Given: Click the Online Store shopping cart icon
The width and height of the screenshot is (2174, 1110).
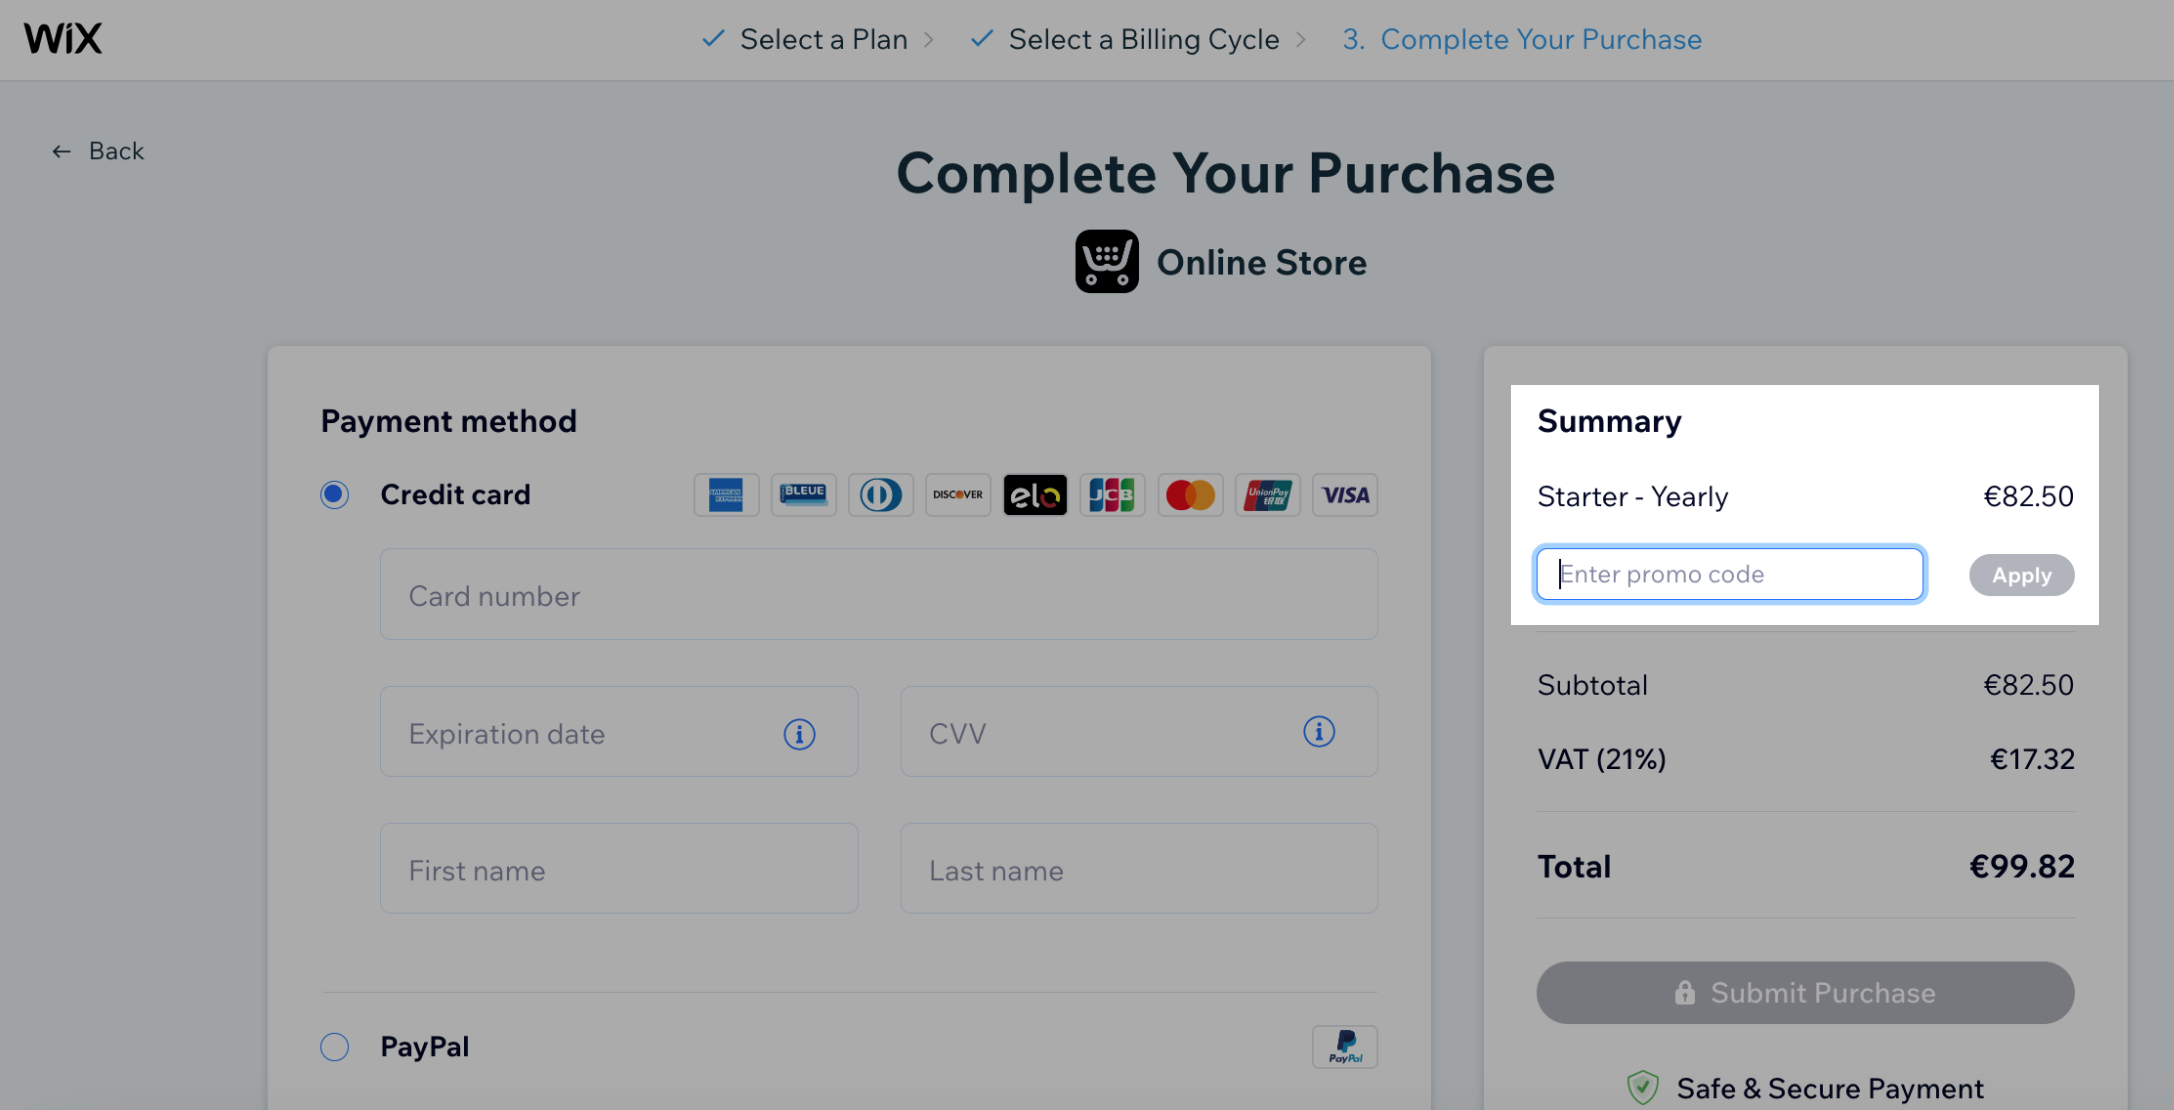Looking at the screenshot, I should 1106,261.
